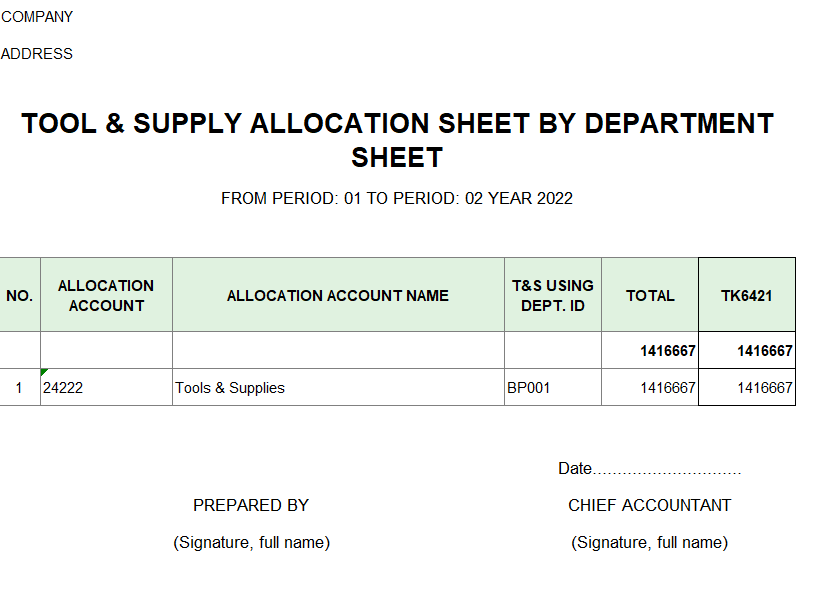Click the BP001 department cell
Image resolution: width=830 pixels, height=616 pixels.
point(553,387)
